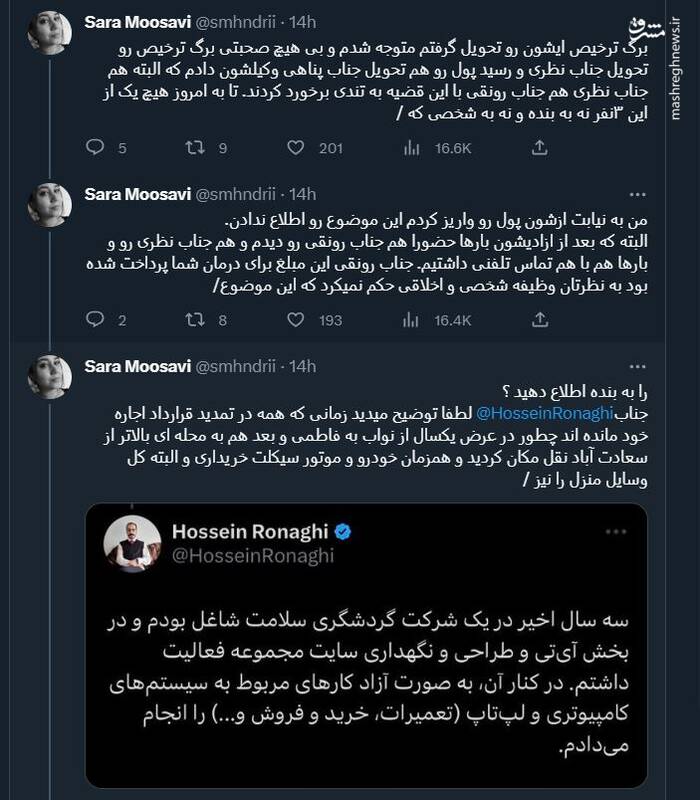Reply to the tweet showing 5 replies
This screenshot has height=800, width=700.
[95, 148]
